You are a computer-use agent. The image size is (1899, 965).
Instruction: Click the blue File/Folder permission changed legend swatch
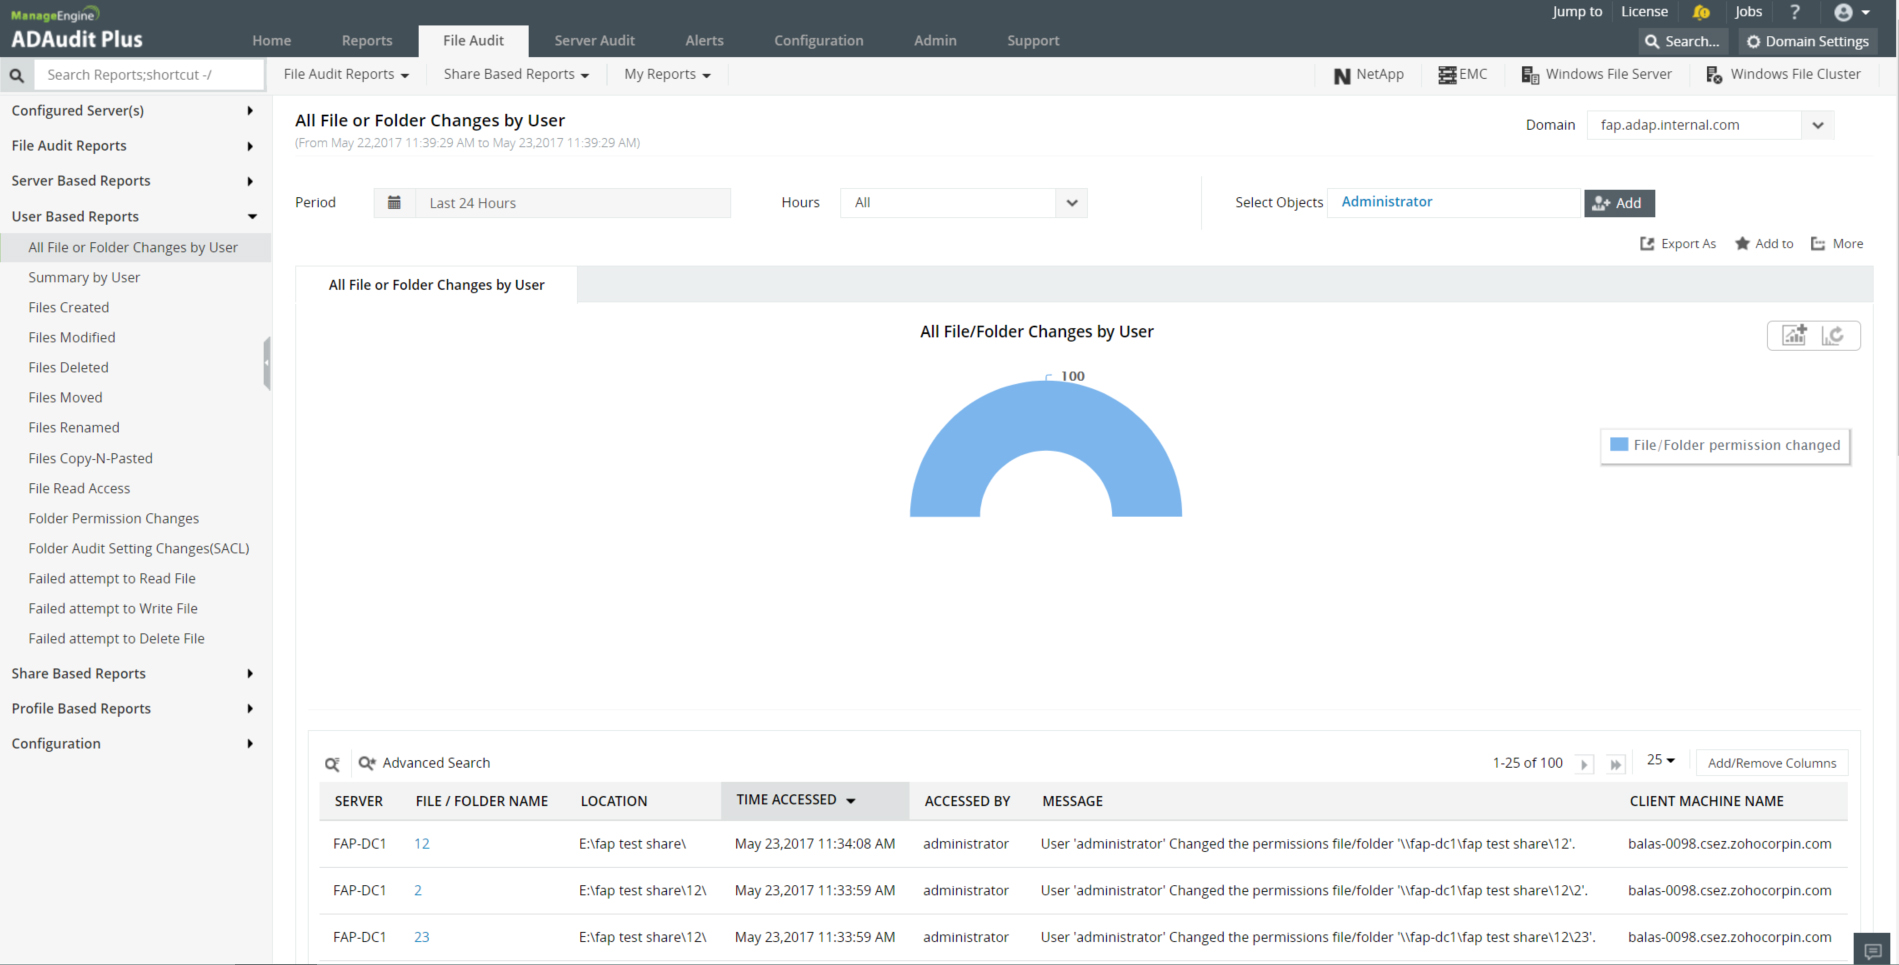pos(1619,445)
